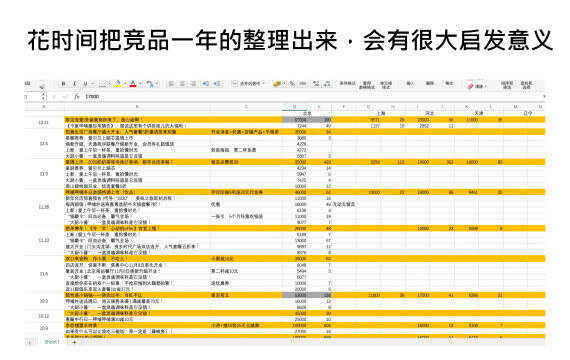Open the 条件格式 conditional formatting button
570x360 pixels.
(348, 84)
